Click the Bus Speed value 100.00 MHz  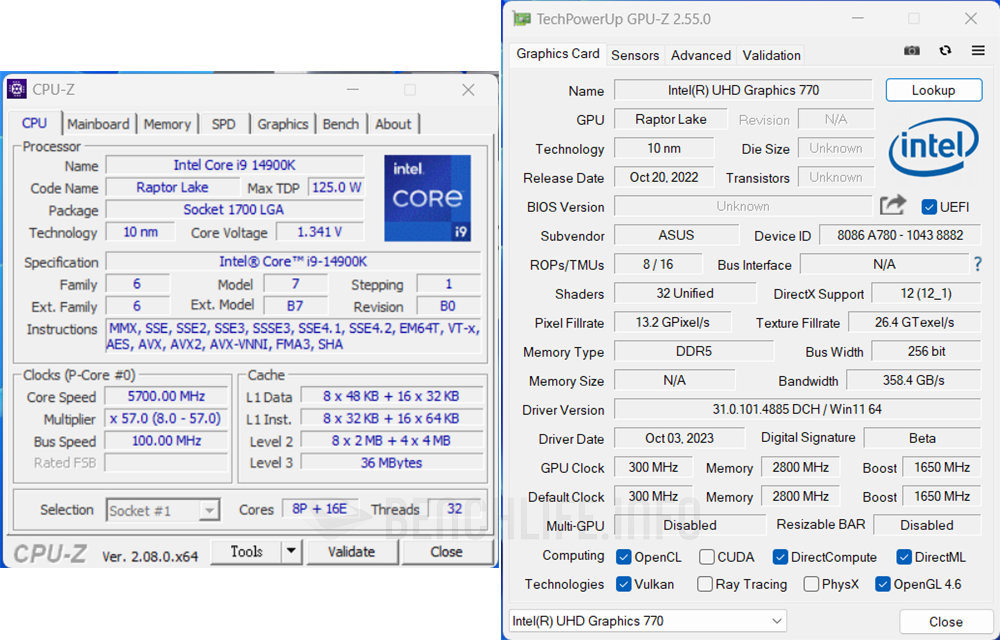pyautogui.click(x=166, y=441)
